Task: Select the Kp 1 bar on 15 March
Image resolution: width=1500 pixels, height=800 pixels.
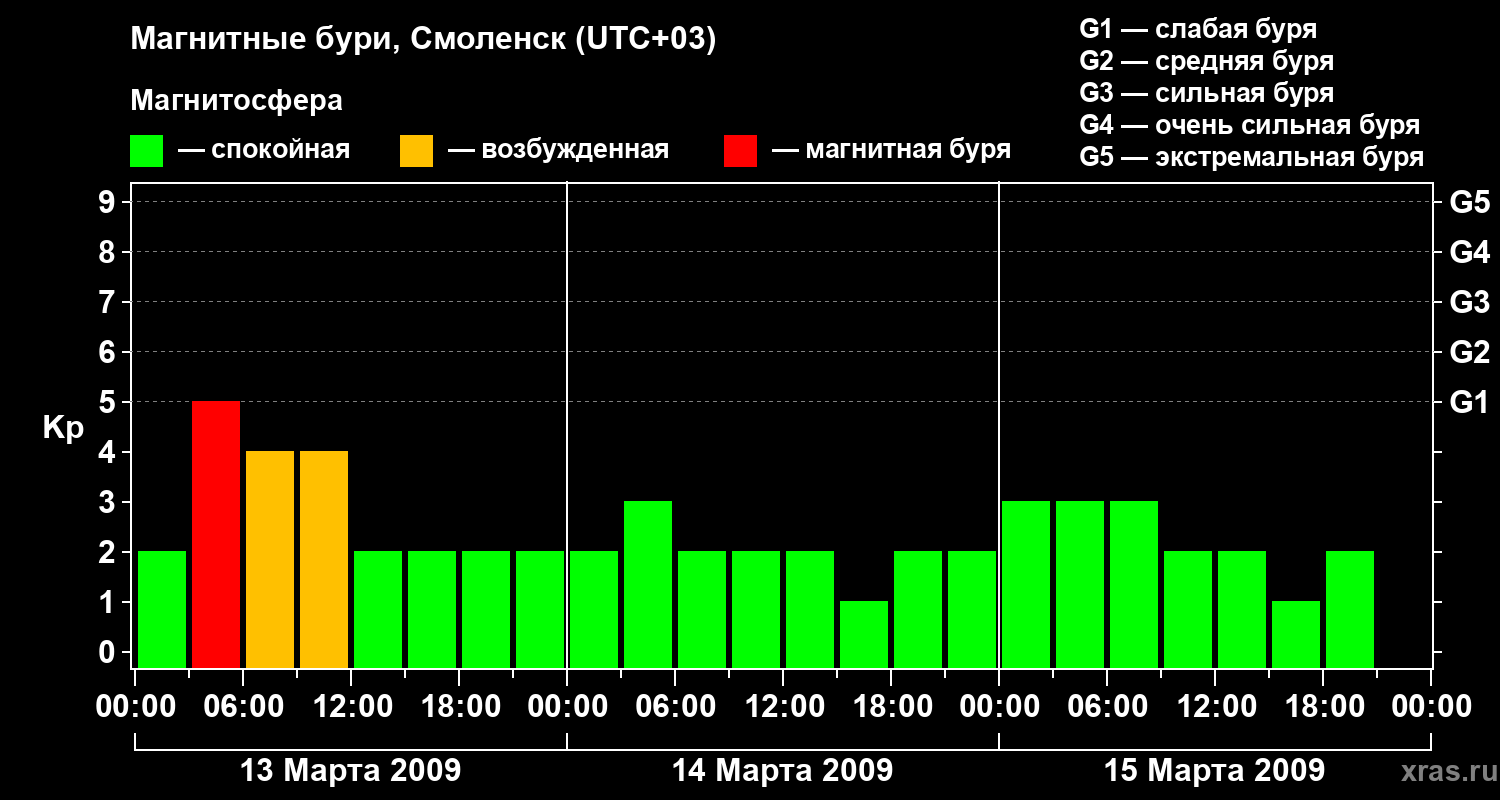Action: [x=1296, y=634]
